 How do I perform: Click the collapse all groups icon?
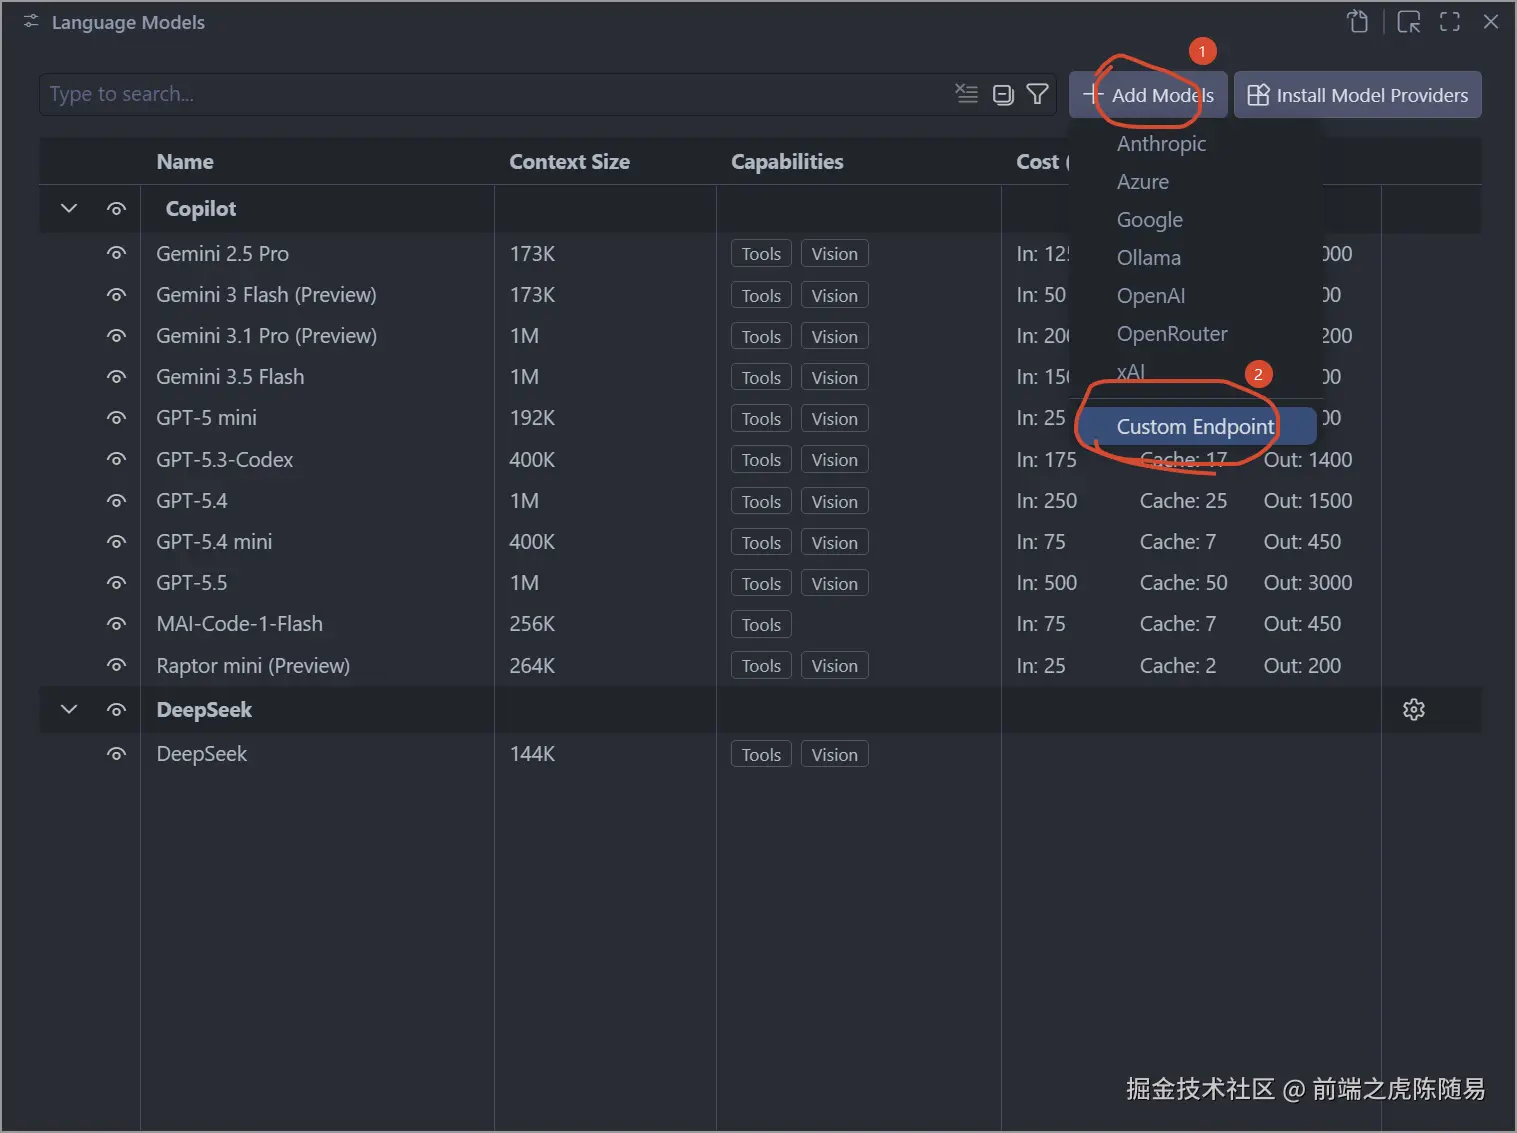pos(1003,94)
